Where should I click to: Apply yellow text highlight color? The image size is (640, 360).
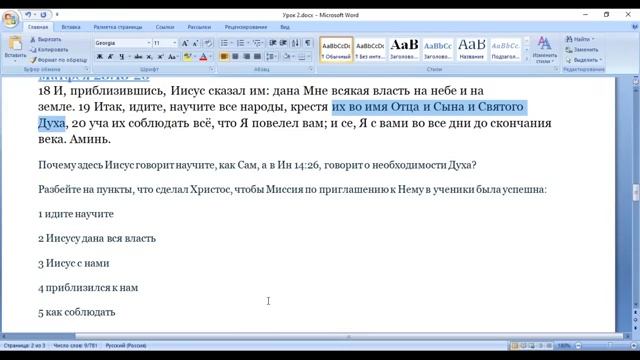[x=187, y=57]
